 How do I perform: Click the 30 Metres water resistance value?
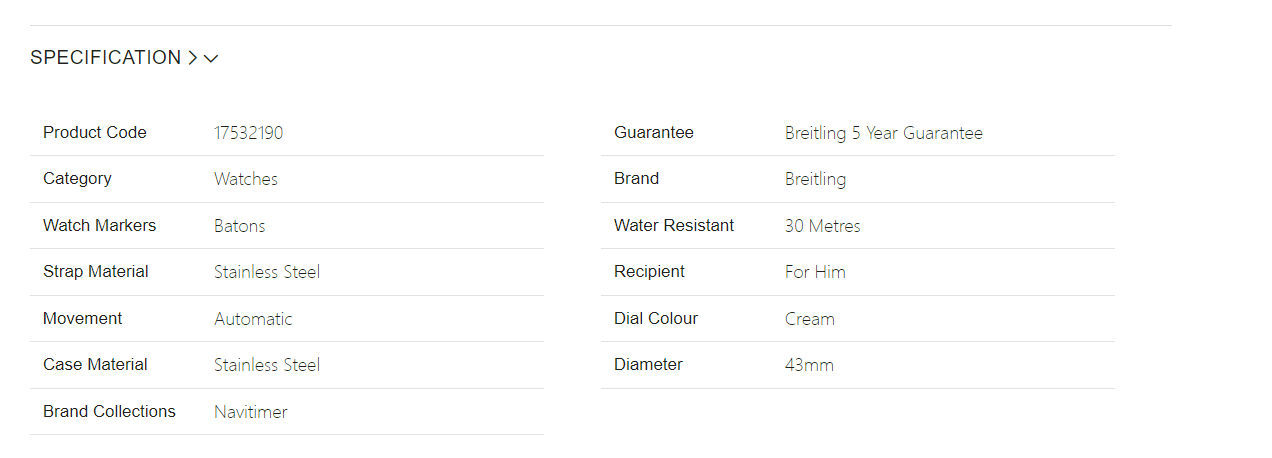pyautogui.click(x=822, y=226)
